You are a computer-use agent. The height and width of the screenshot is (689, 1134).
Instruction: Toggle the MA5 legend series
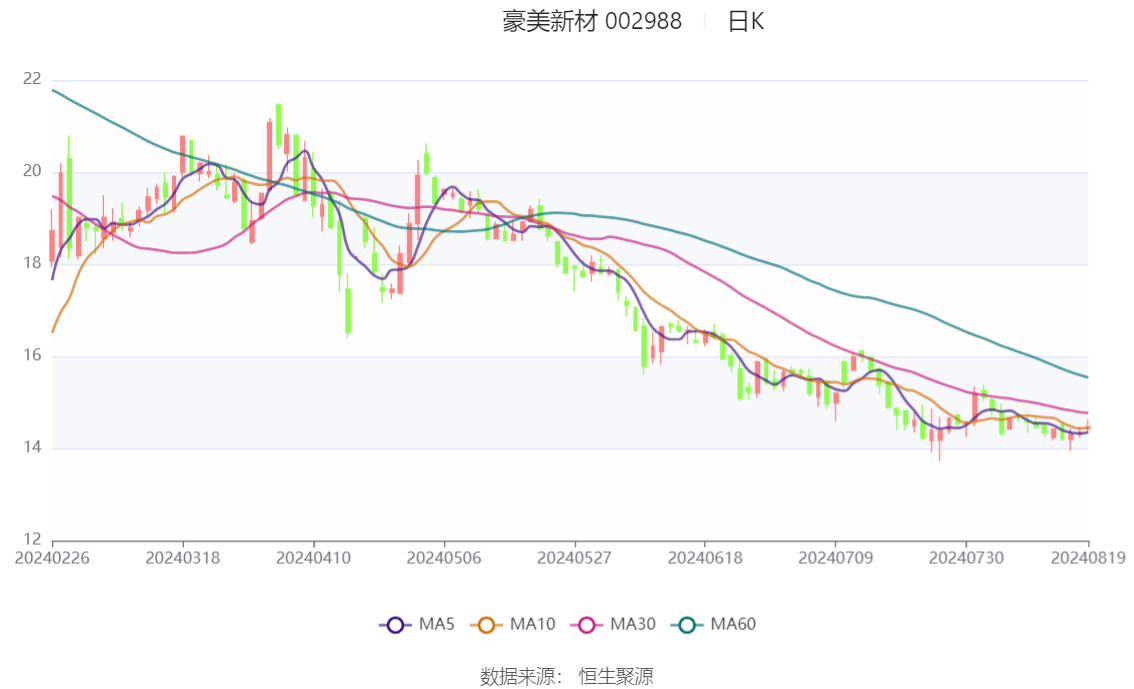(x=417, y=625)
